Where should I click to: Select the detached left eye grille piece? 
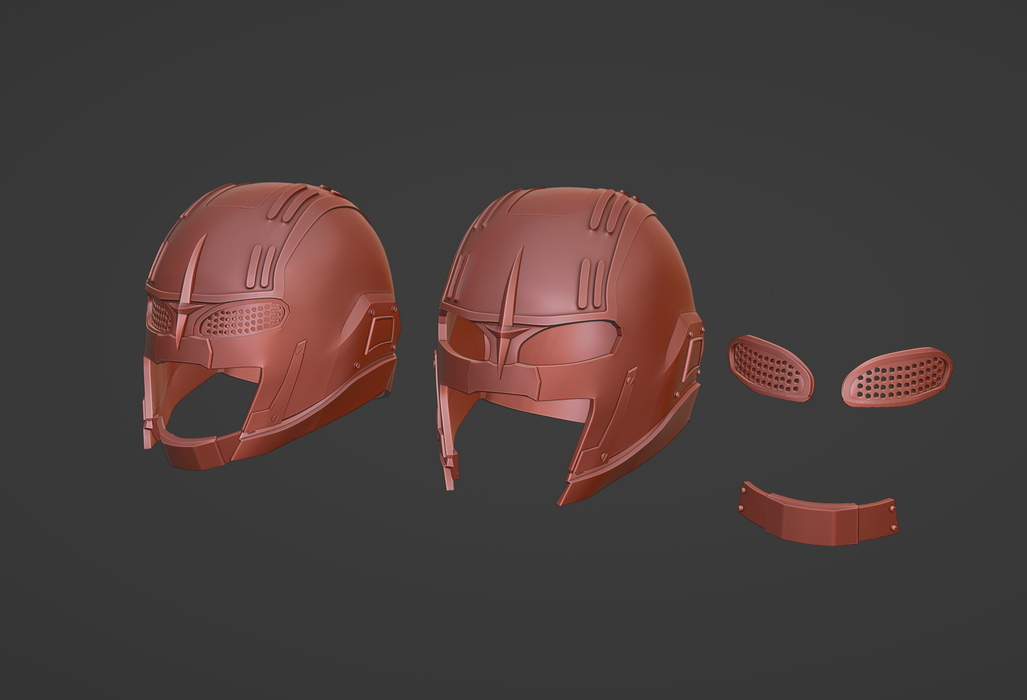click(770, 368)
